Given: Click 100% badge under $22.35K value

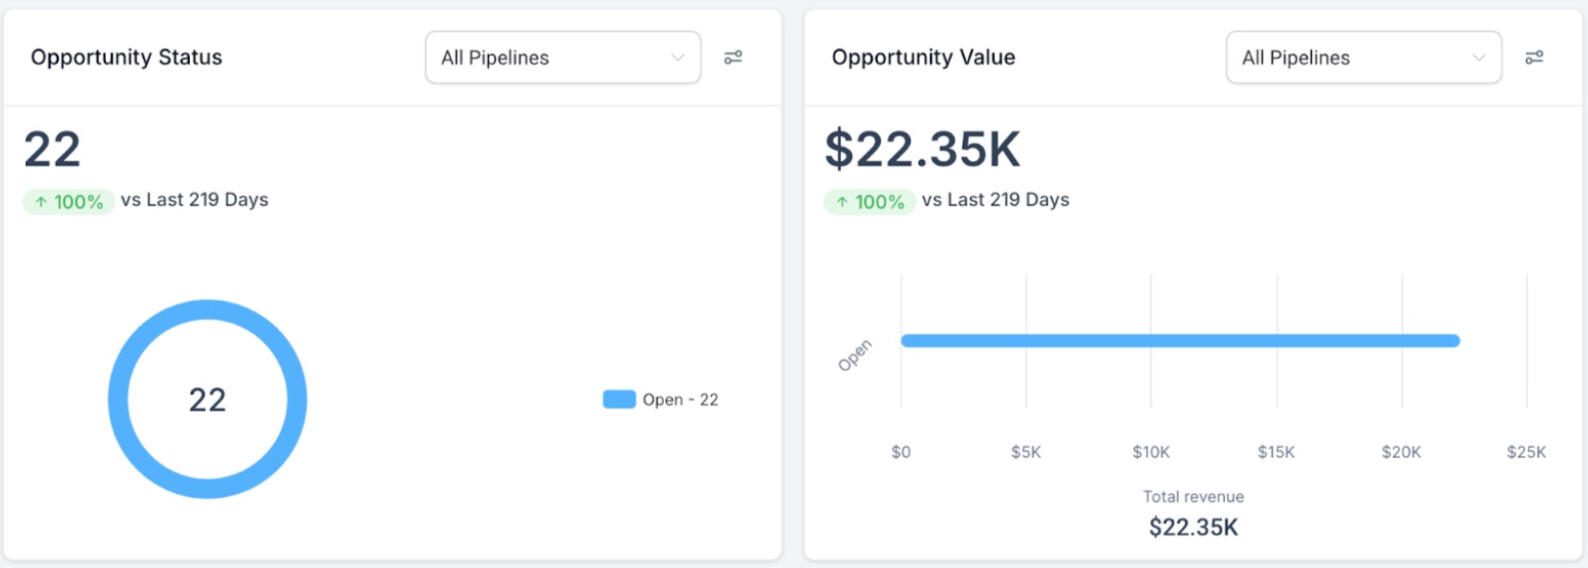Looking at the screenshot, I should (x=870, y=202).
